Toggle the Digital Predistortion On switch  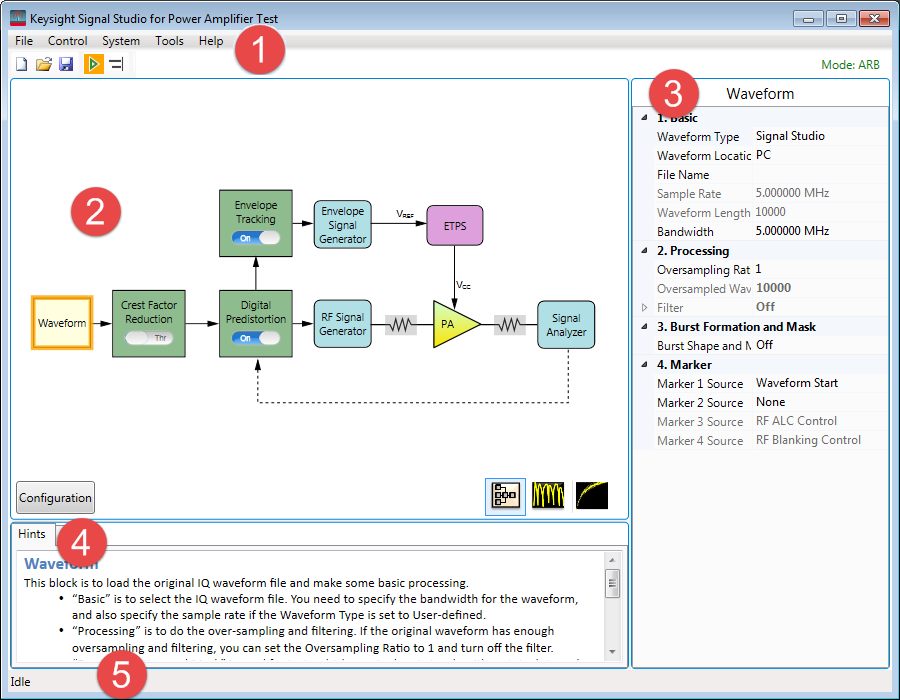pos(255,338)
